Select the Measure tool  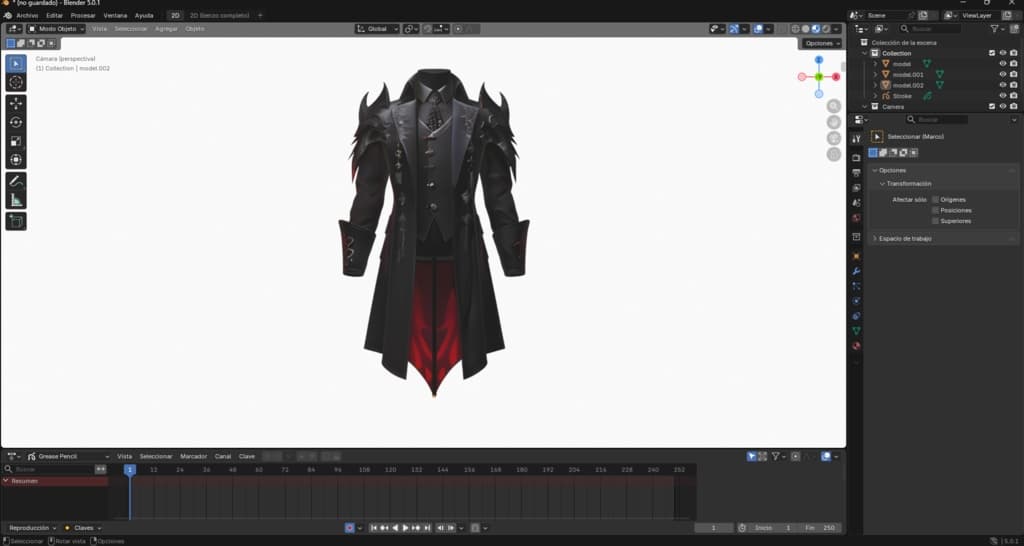16,200
